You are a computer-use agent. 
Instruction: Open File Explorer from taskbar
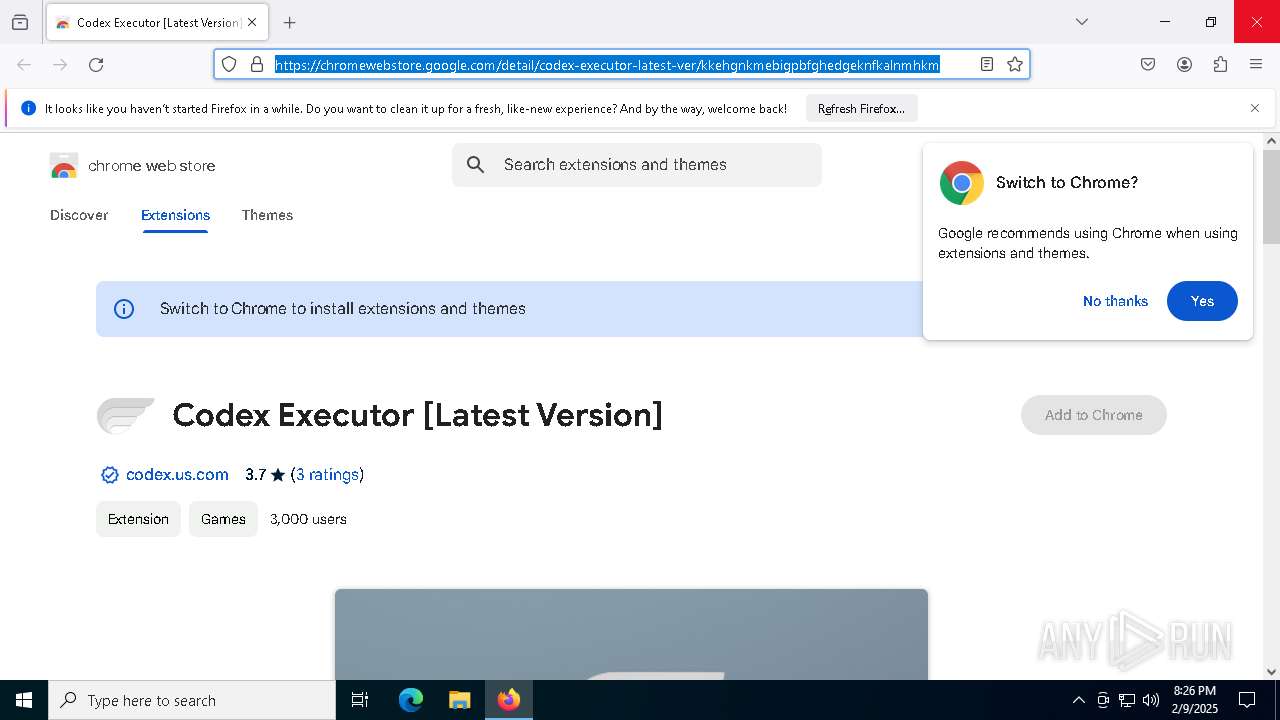coord(459,700)
